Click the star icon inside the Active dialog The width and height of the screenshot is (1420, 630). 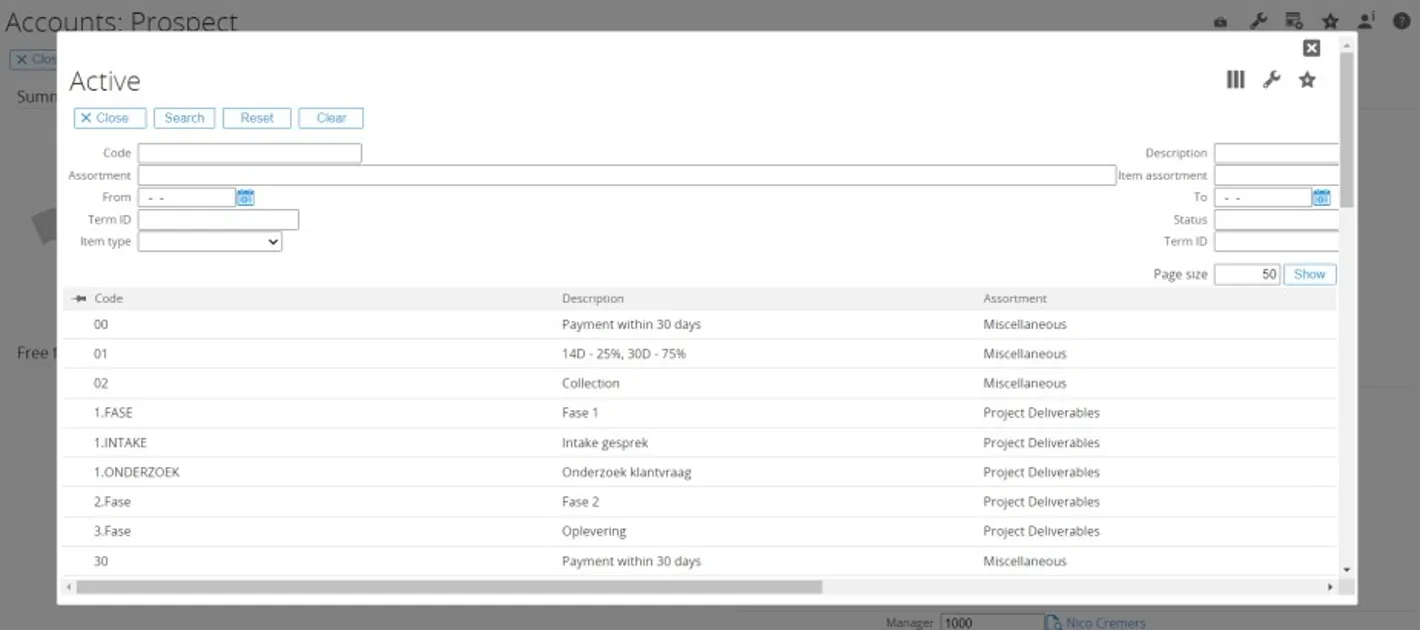coord(1307,79)
